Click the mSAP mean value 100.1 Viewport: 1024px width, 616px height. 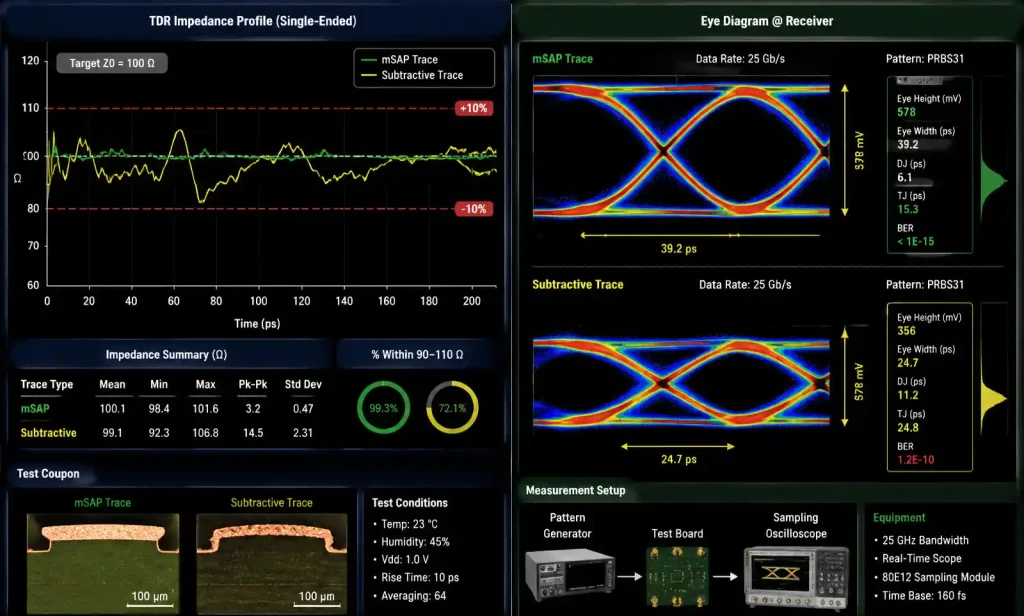click(112, 409)
